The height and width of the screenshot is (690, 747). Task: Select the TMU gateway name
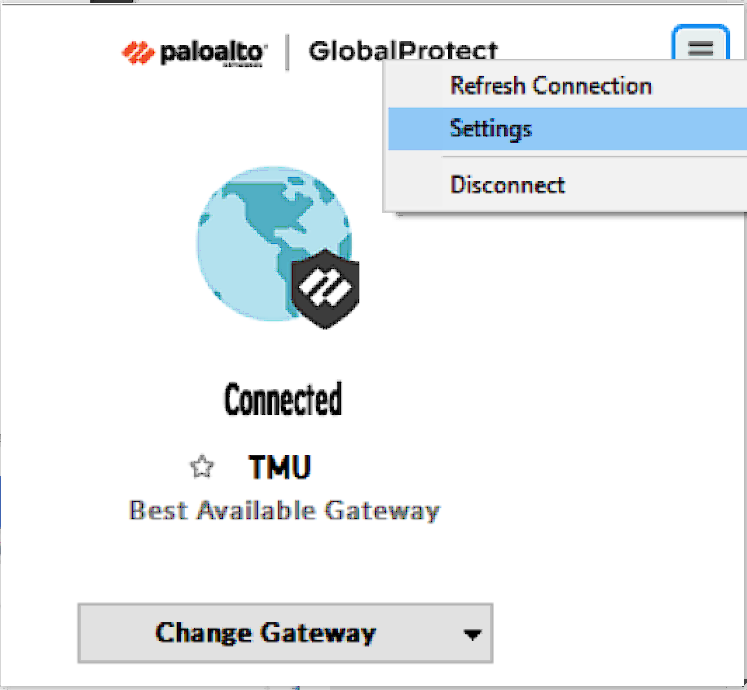click(x=280, y=467)
